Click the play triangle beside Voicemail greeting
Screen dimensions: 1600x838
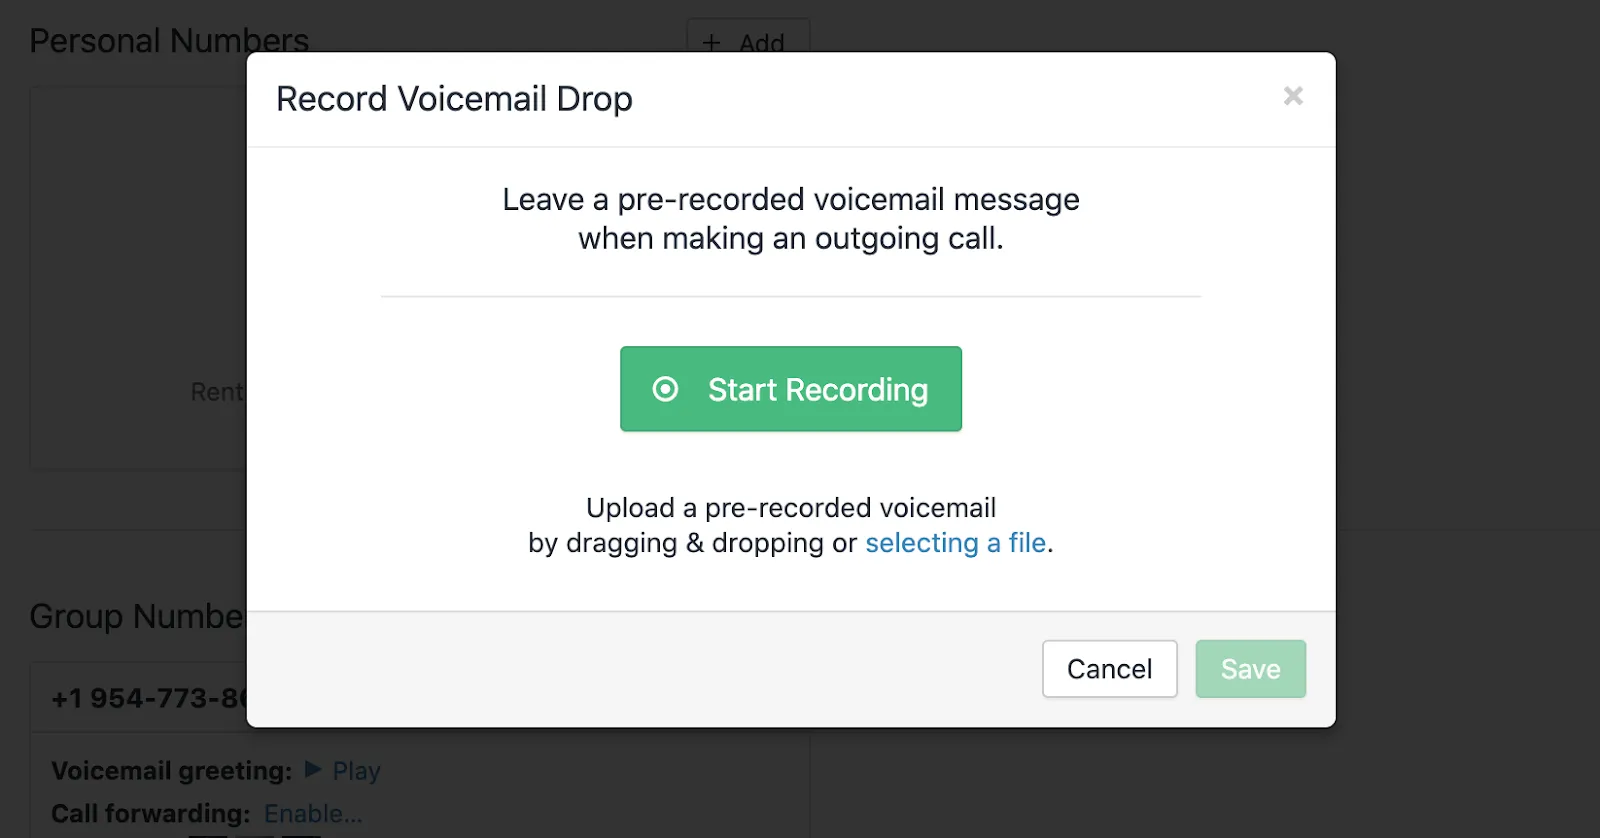click(311, 770)
